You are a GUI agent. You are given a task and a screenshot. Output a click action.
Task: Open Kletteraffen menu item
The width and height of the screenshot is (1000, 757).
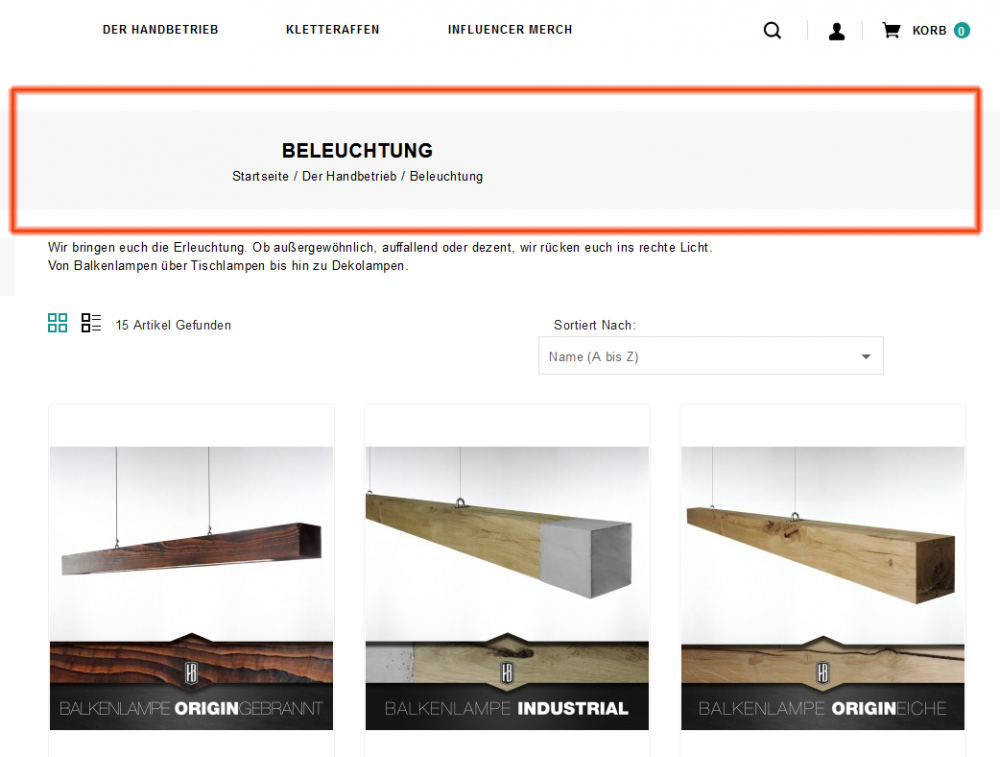tap(332, 30)
